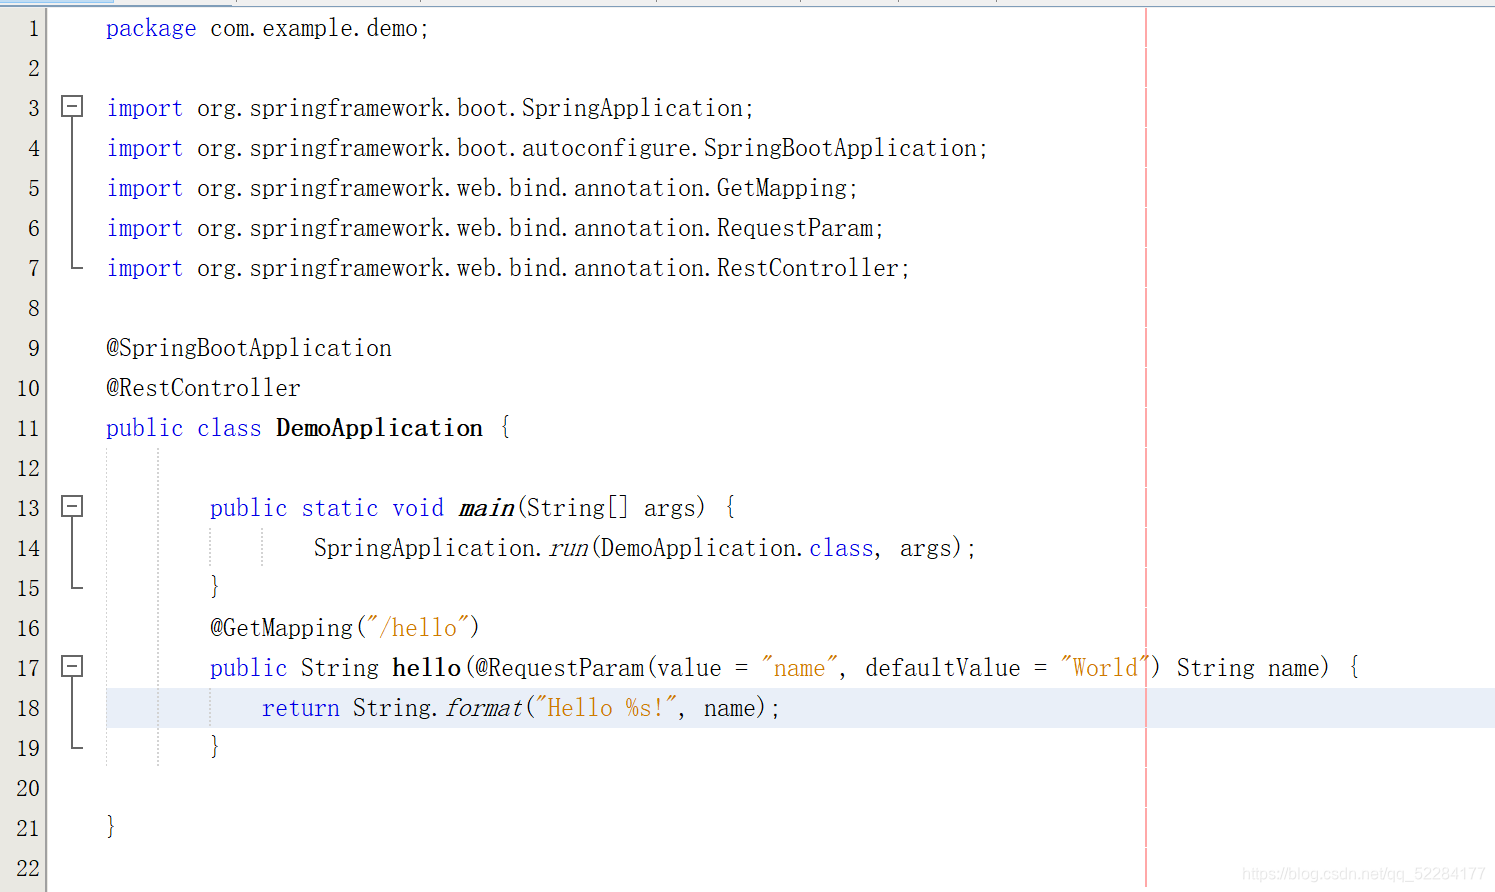
Task: Click the @SpringBootApplication annotation
Action: [x=249, y=349]
